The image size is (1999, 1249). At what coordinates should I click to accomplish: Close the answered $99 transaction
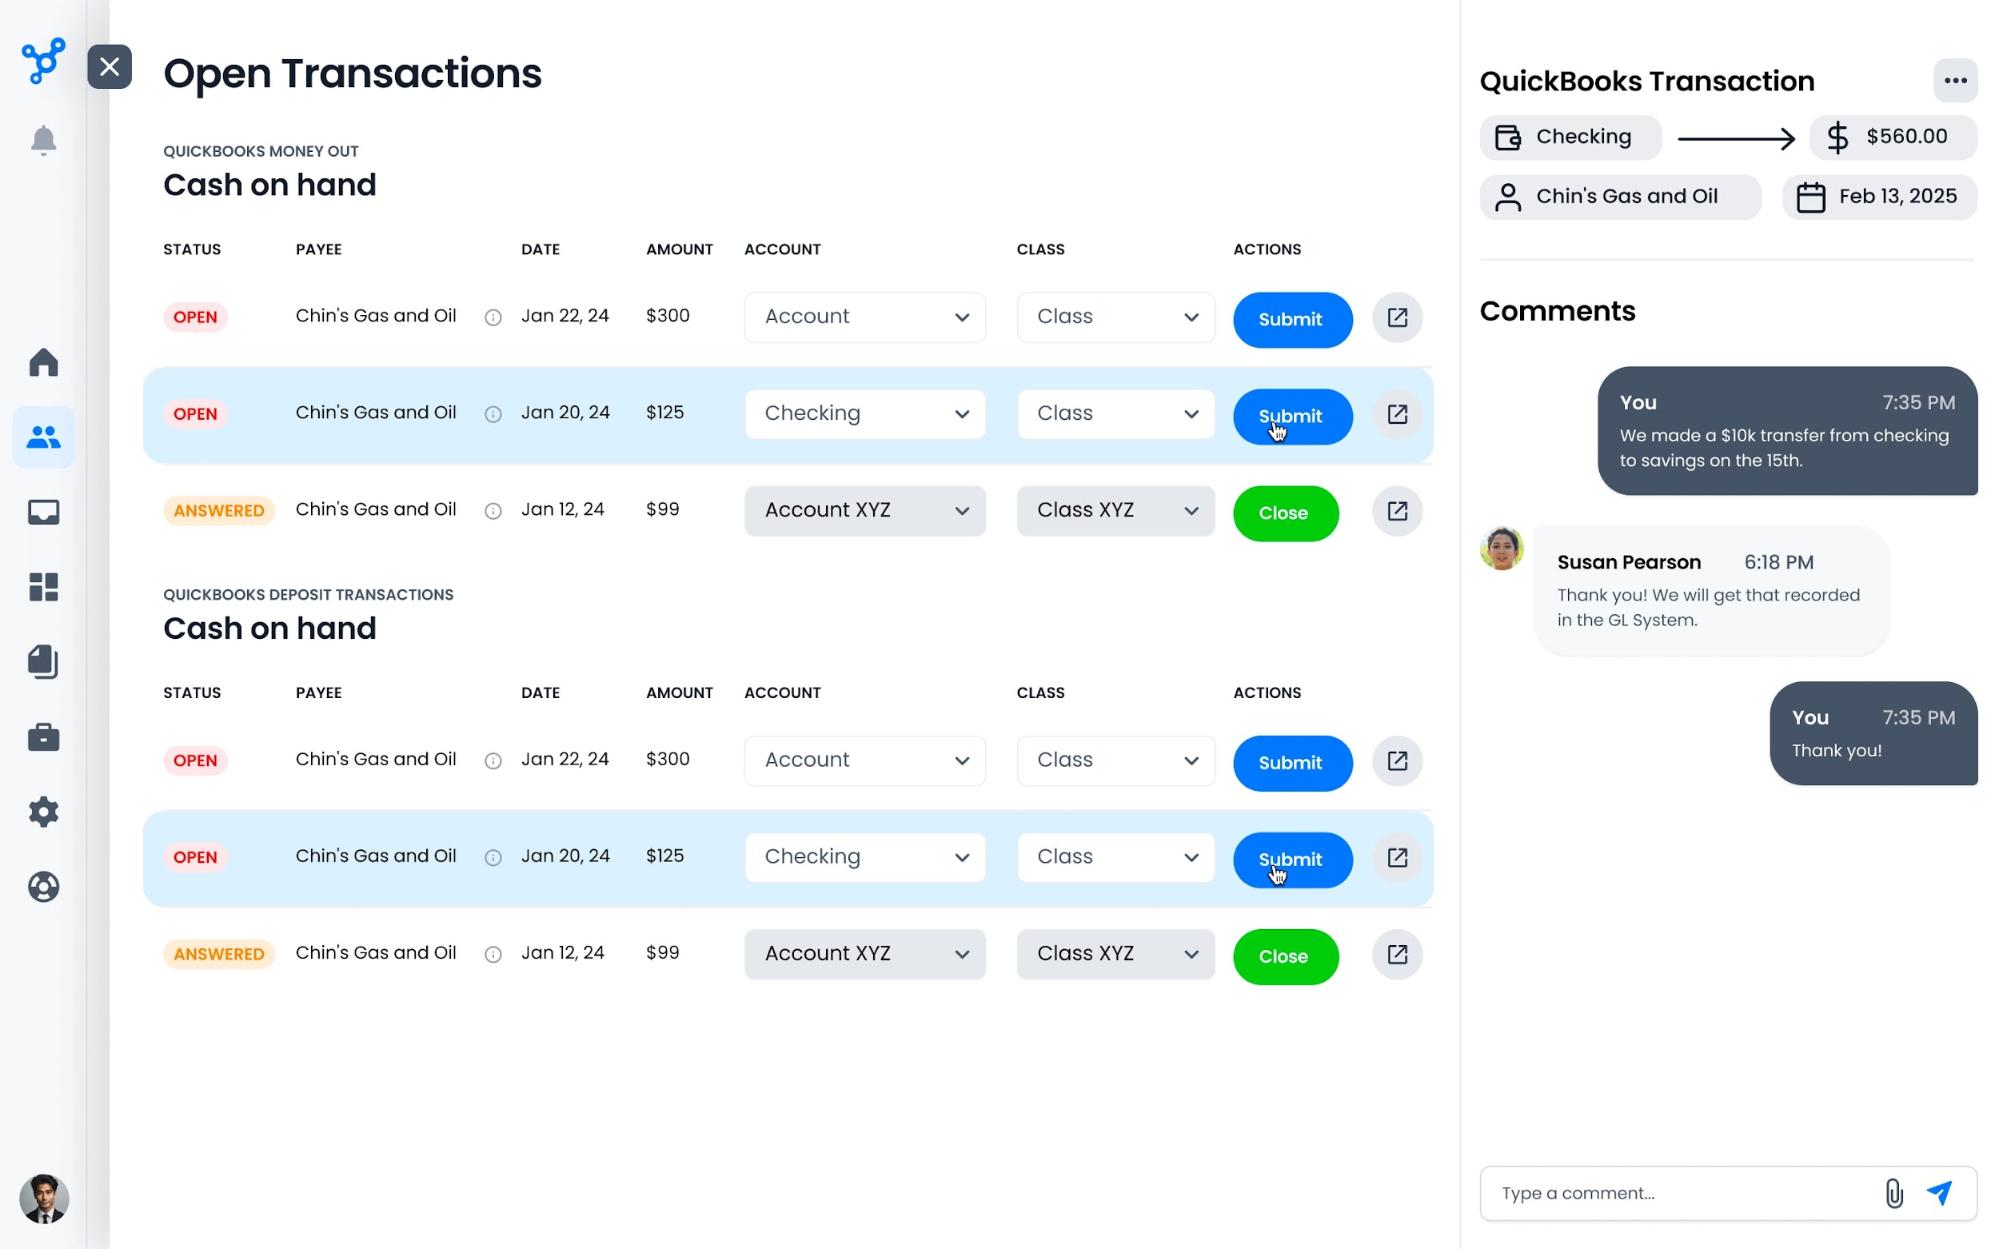point(1285,513)
